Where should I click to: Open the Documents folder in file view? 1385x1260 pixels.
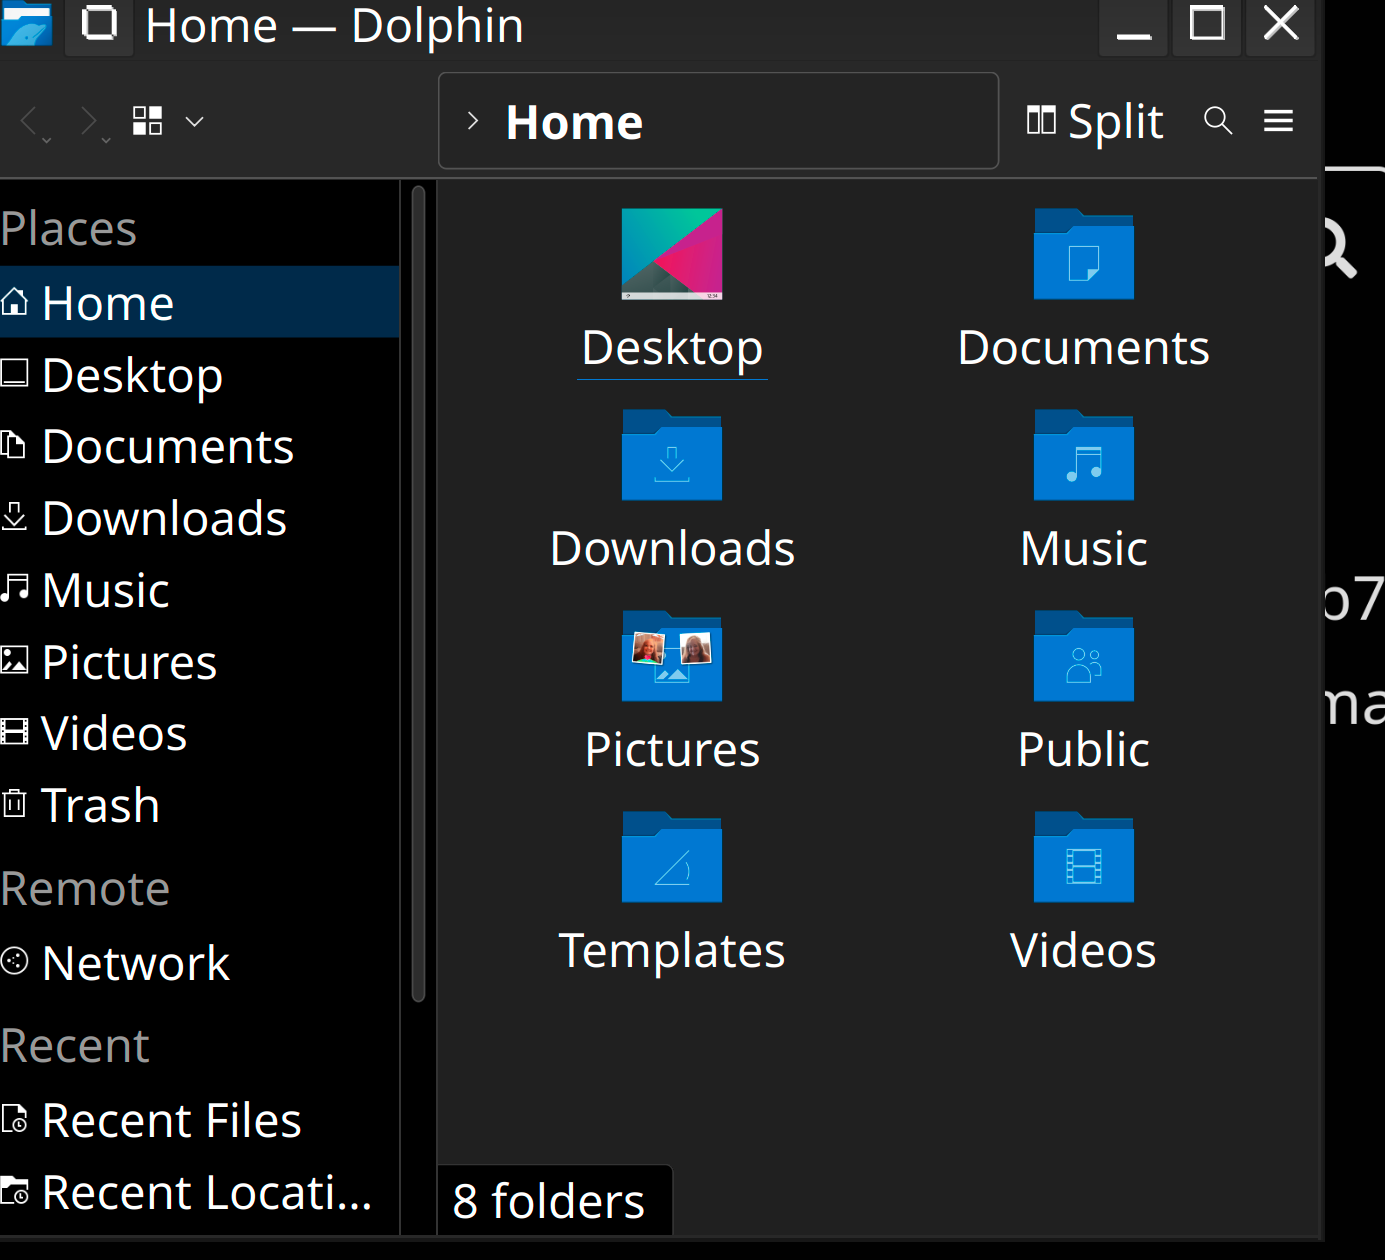coord(1083,256)
